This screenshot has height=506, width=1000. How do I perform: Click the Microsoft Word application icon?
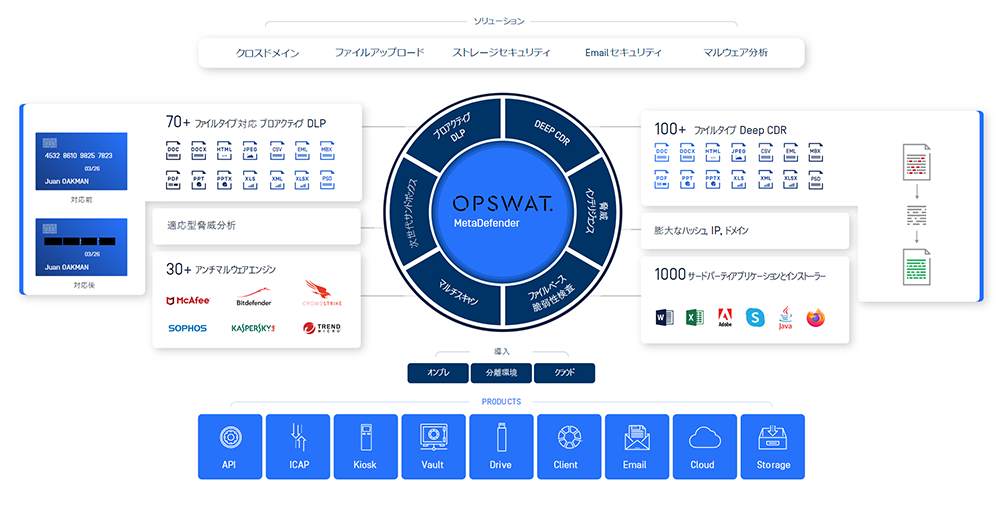coord(665,317)
